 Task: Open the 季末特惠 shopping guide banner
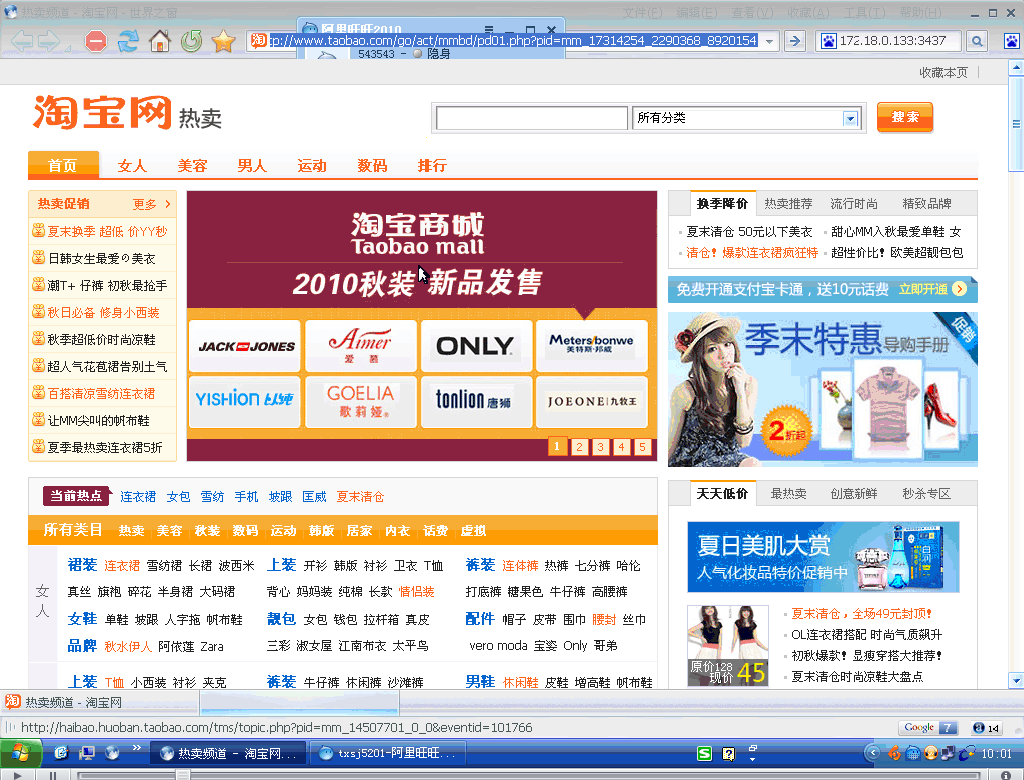click(x=823, y=389)
